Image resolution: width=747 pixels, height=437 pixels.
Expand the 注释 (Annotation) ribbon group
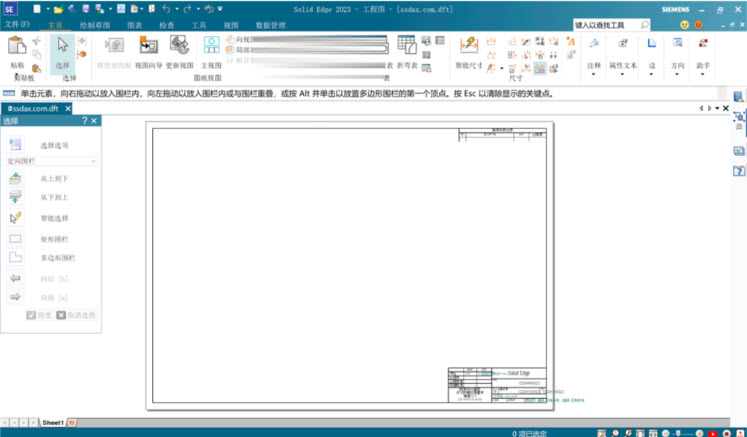[x=594, y=52]
